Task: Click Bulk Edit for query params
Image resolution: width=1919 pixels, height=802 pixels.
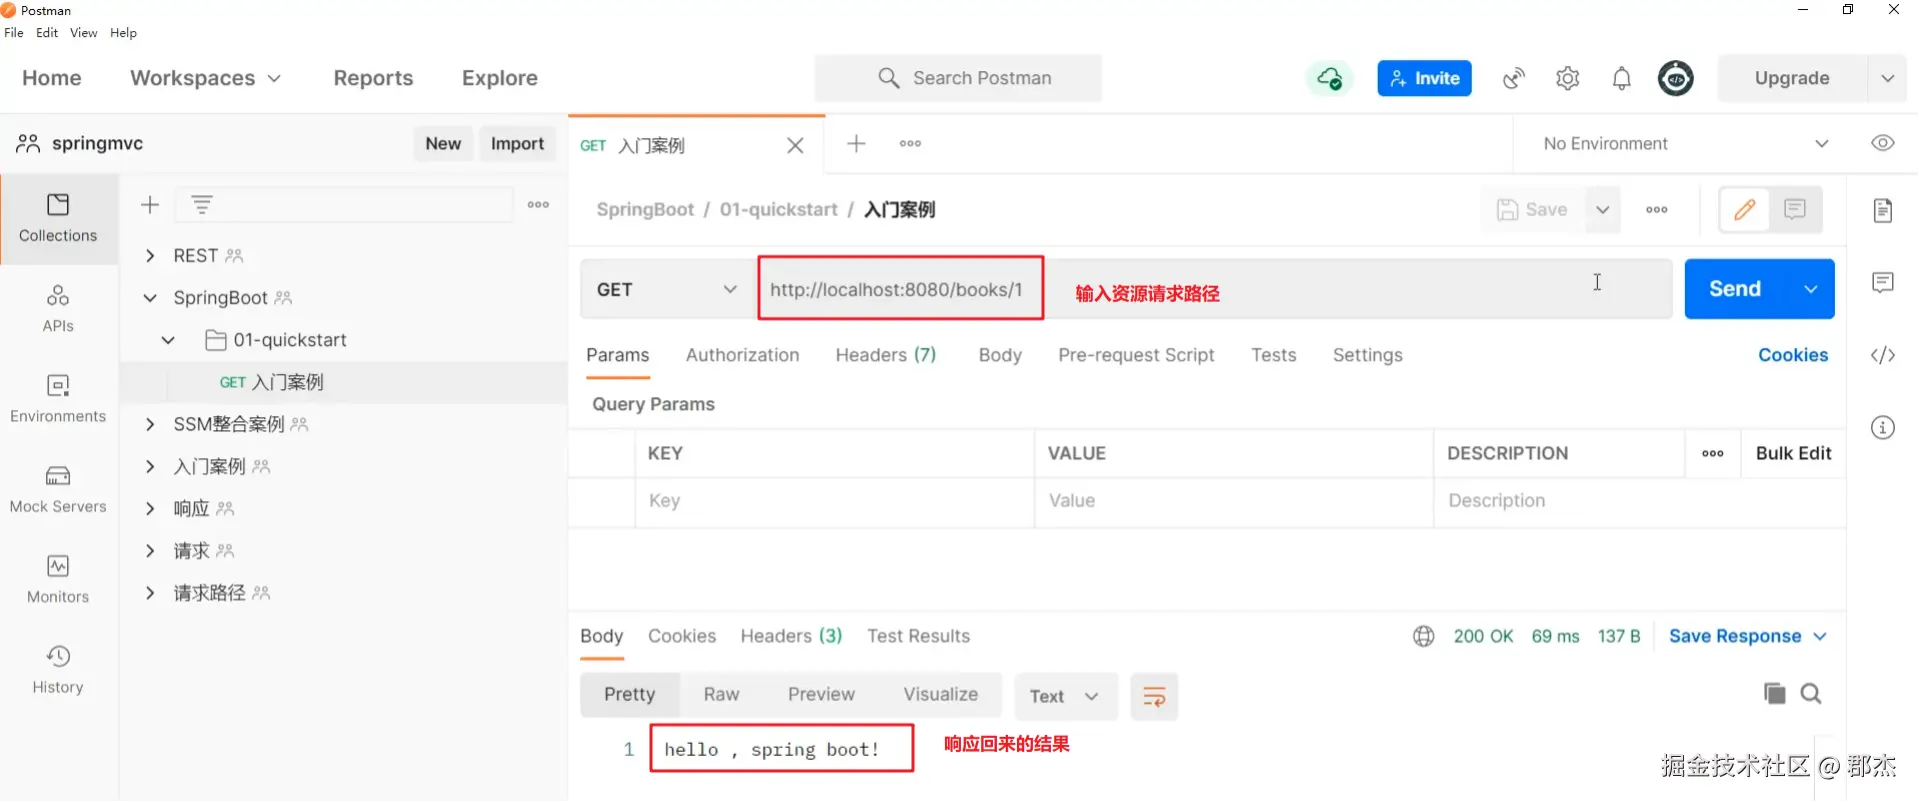Action: 1793,454
